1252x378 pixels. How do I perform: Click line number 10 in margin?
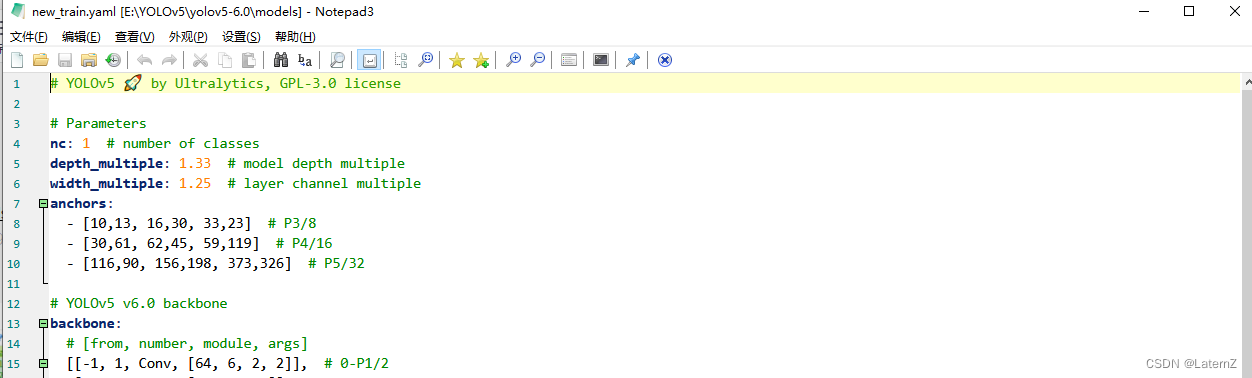tap(13, 264)
